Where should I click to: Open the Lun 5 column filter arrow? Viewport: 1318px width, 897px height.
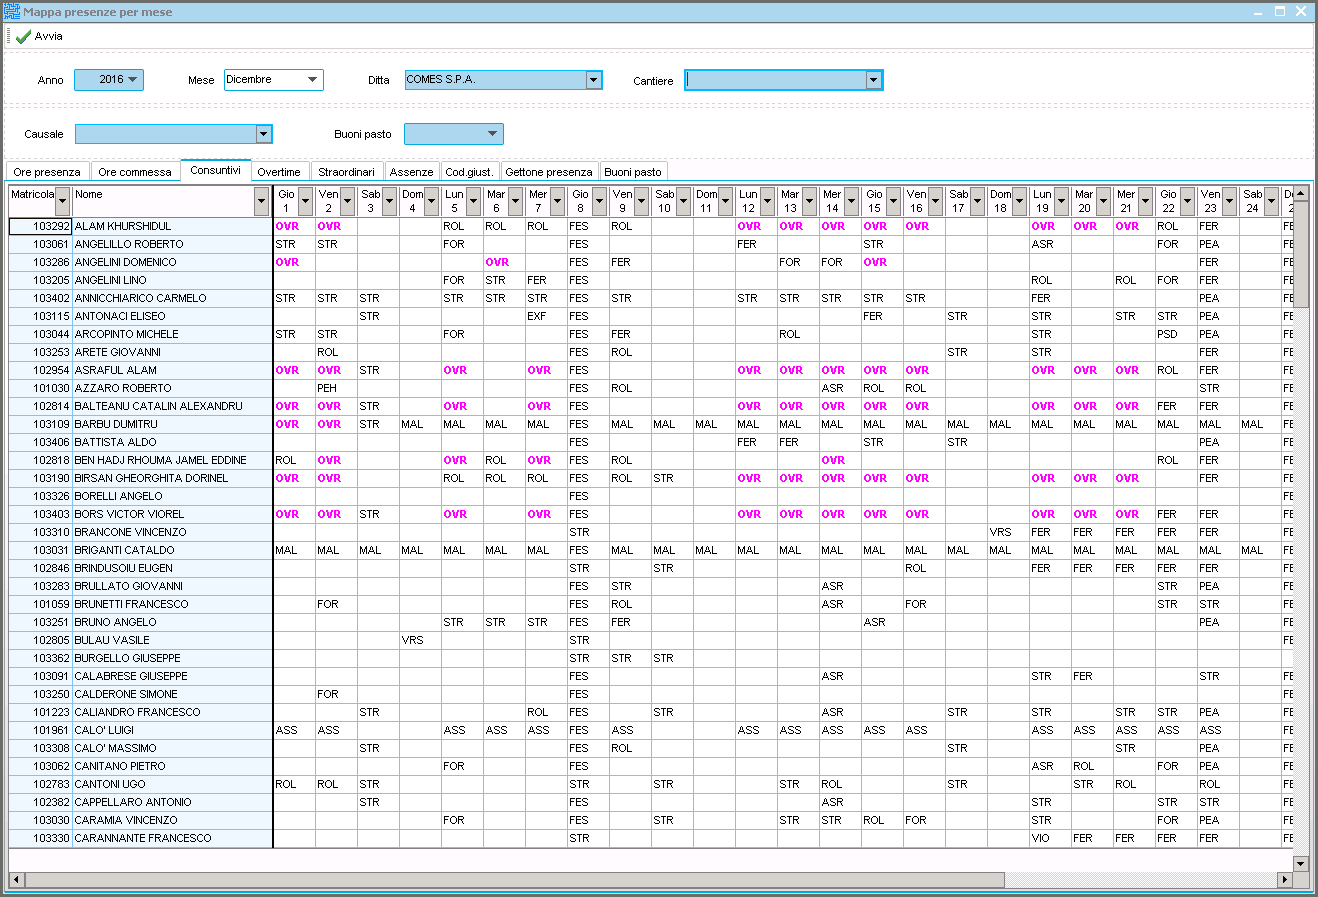[474, 201]
